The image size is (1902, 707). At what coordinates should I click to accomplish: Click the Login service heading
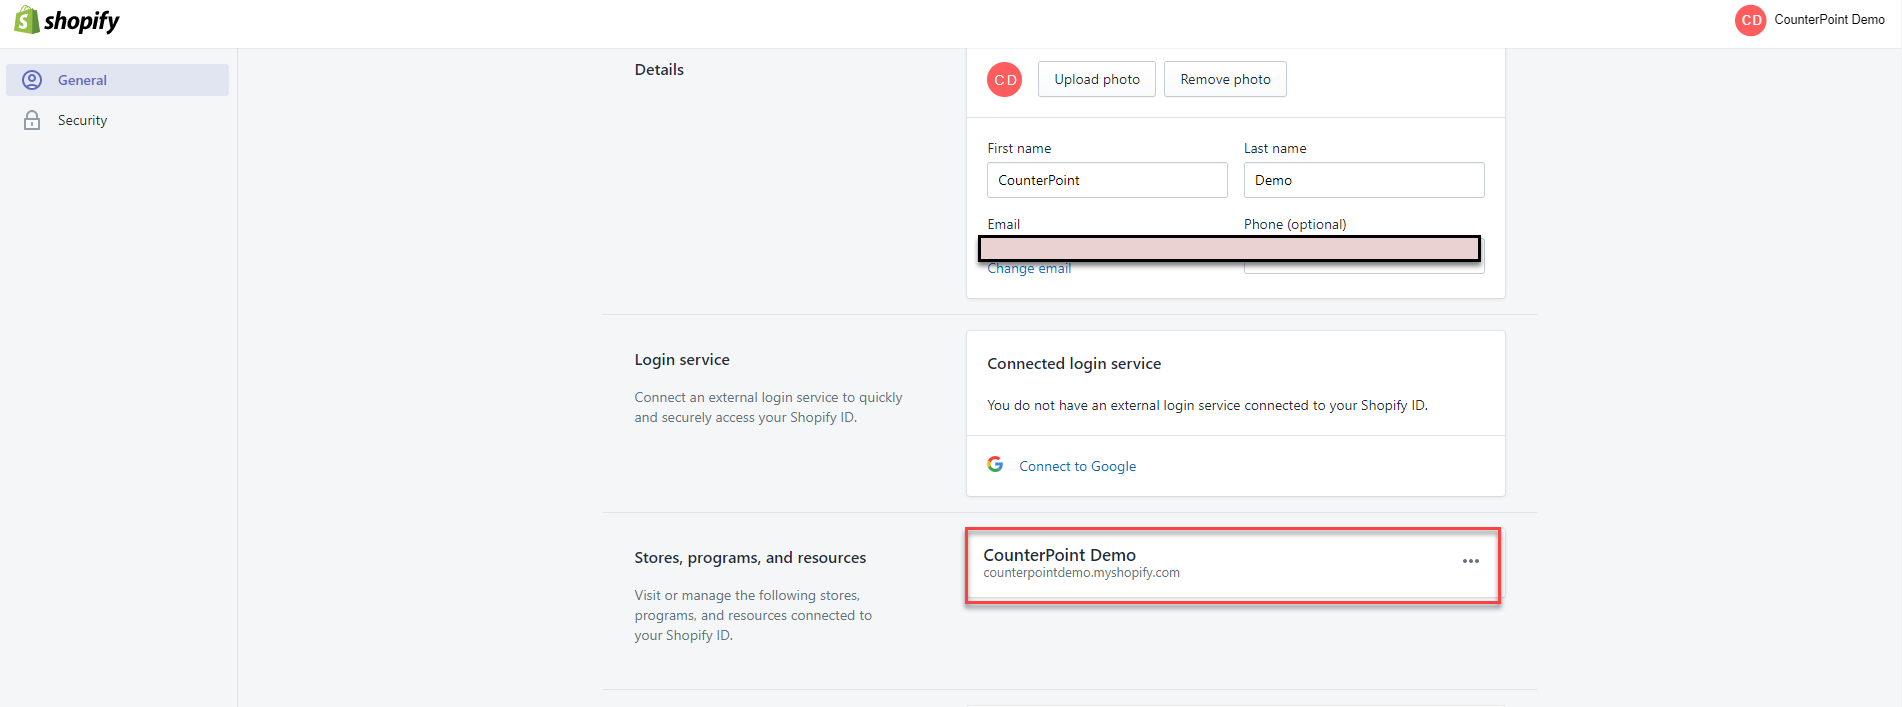coord(682,360)
